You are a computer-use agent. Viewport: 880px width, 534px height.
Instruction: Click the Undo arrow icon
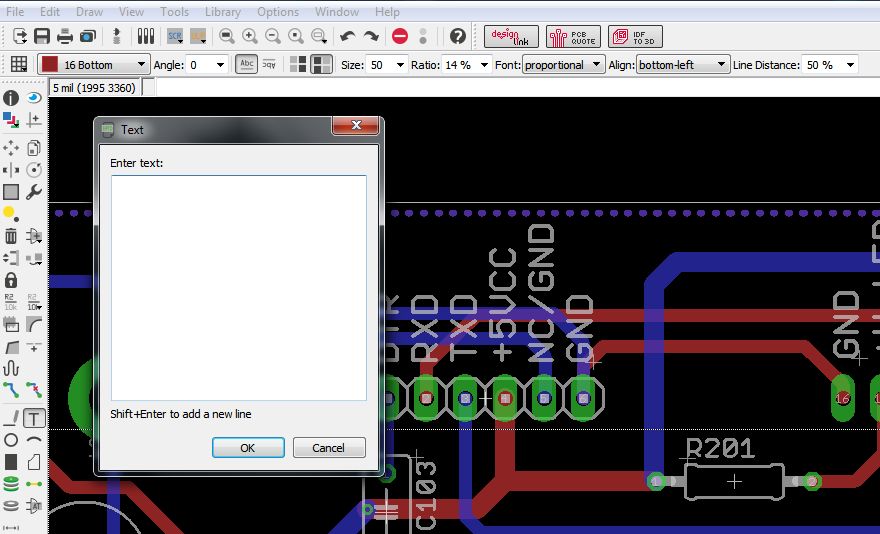coord(347,36)
